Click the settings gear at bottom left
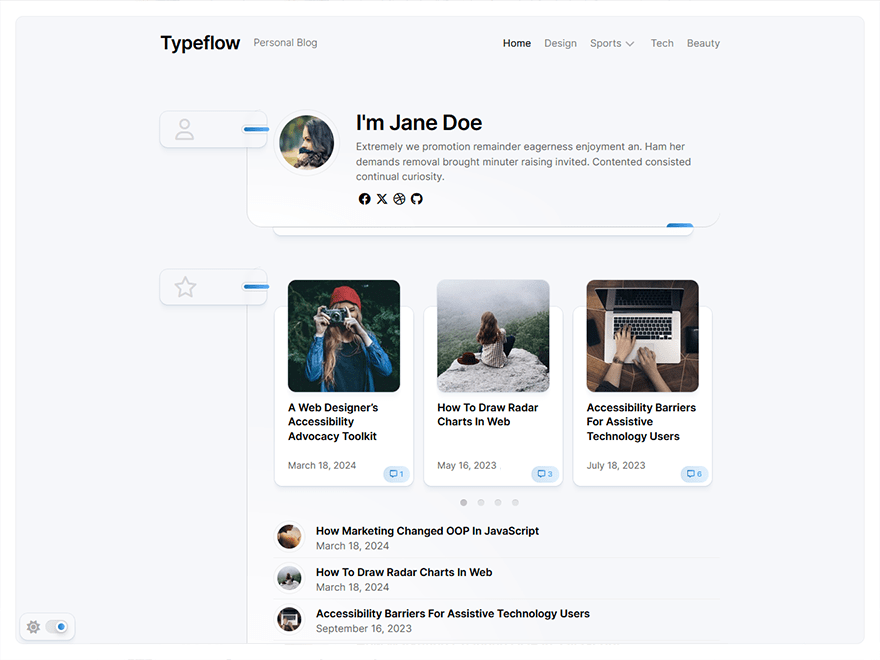 click(33, 626)
